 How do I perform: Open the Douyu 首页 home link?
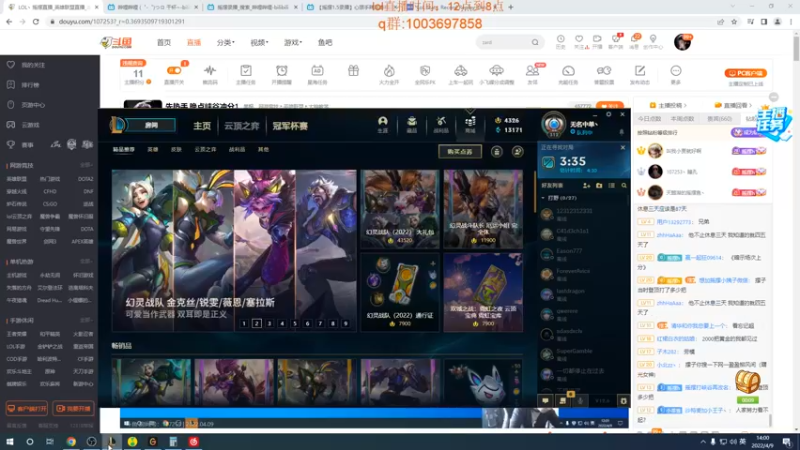pyautogui.click(x=164, y=42)
